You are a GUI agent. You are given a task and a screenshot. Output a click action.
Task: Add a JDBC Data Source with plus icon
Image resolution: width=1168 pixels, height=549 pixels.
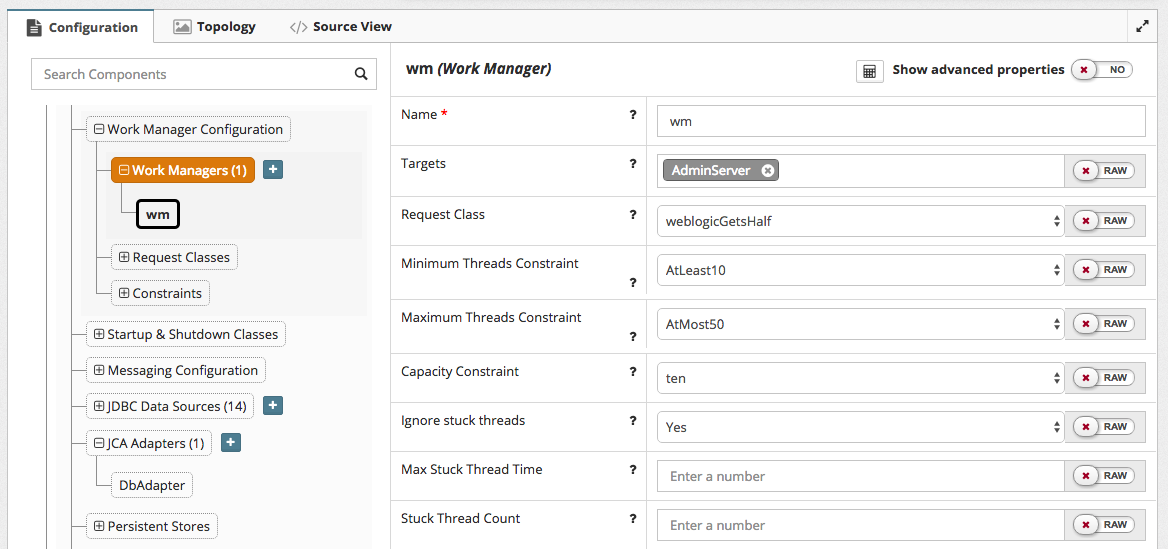(x=273, y=406)
